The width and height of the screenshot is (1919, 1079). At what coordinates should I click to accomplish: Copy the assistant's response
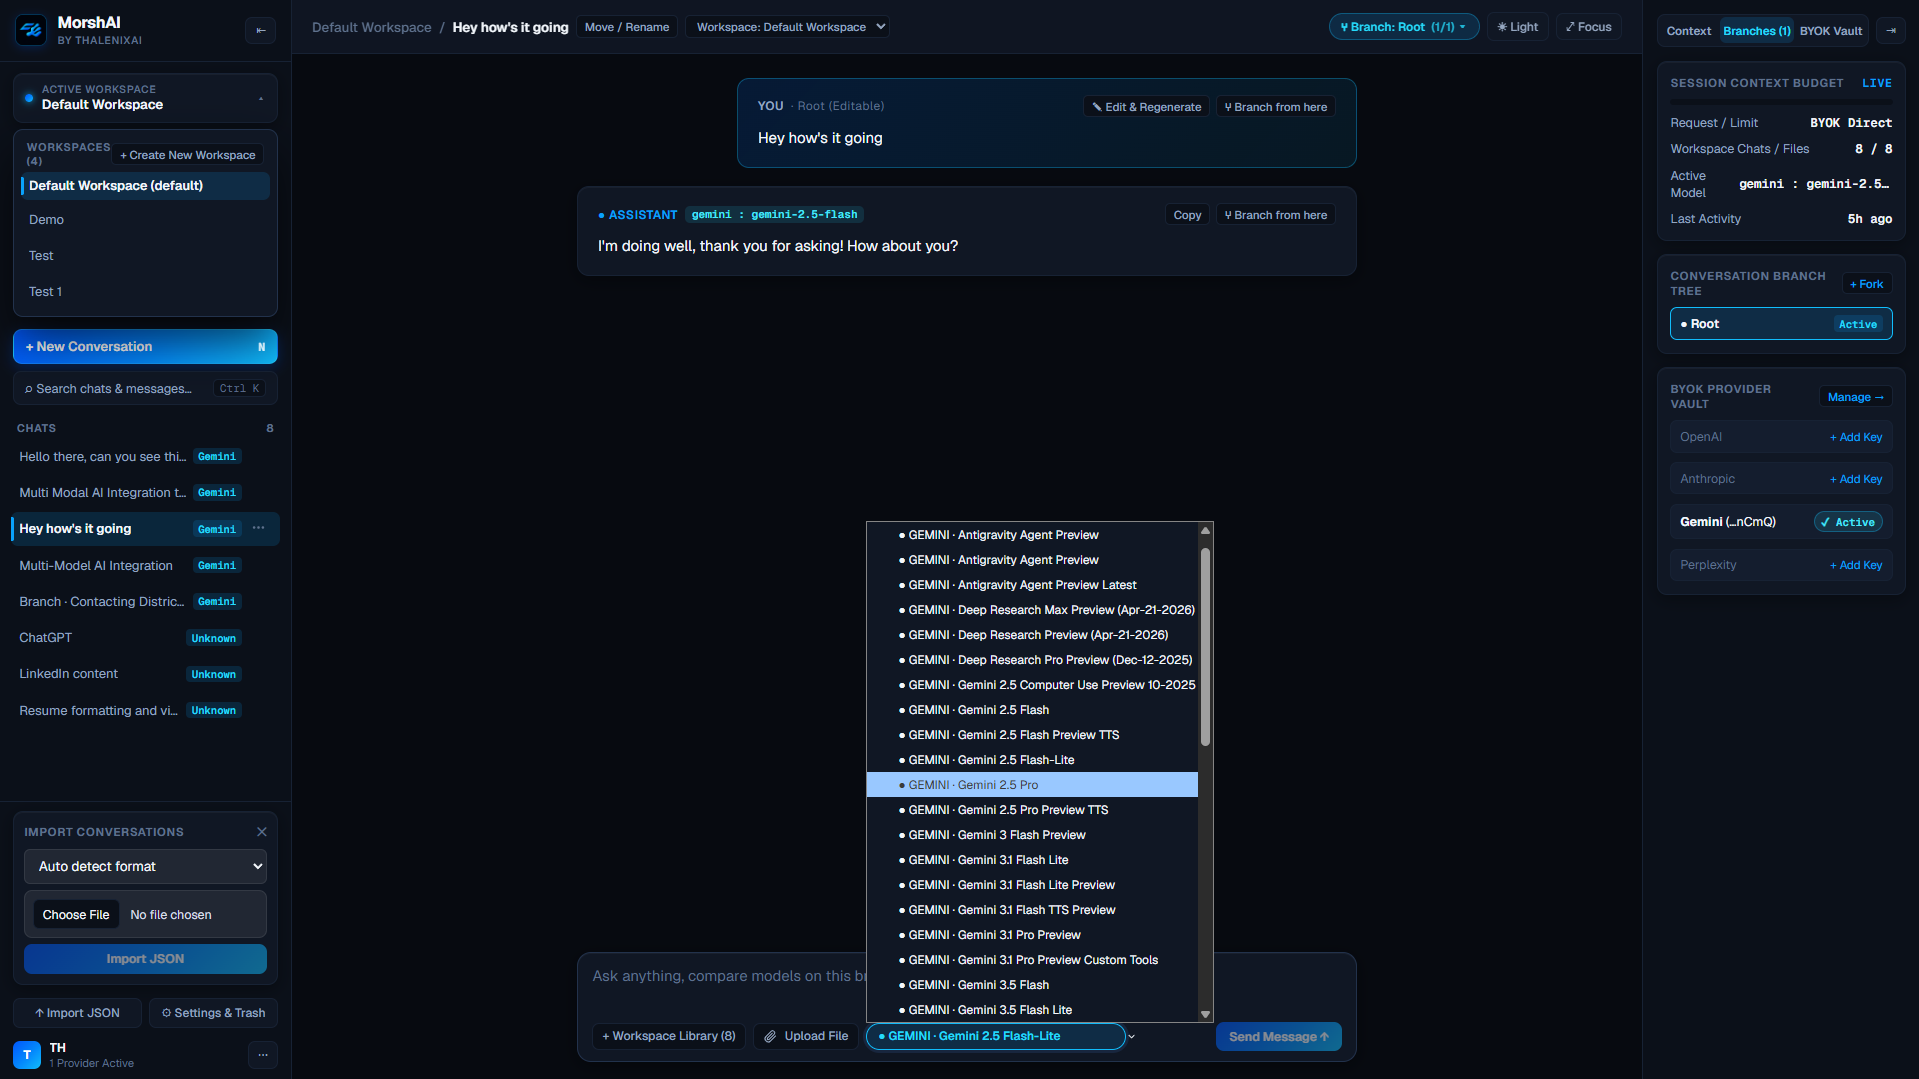pyautogui.click(x=1187, y=215)
